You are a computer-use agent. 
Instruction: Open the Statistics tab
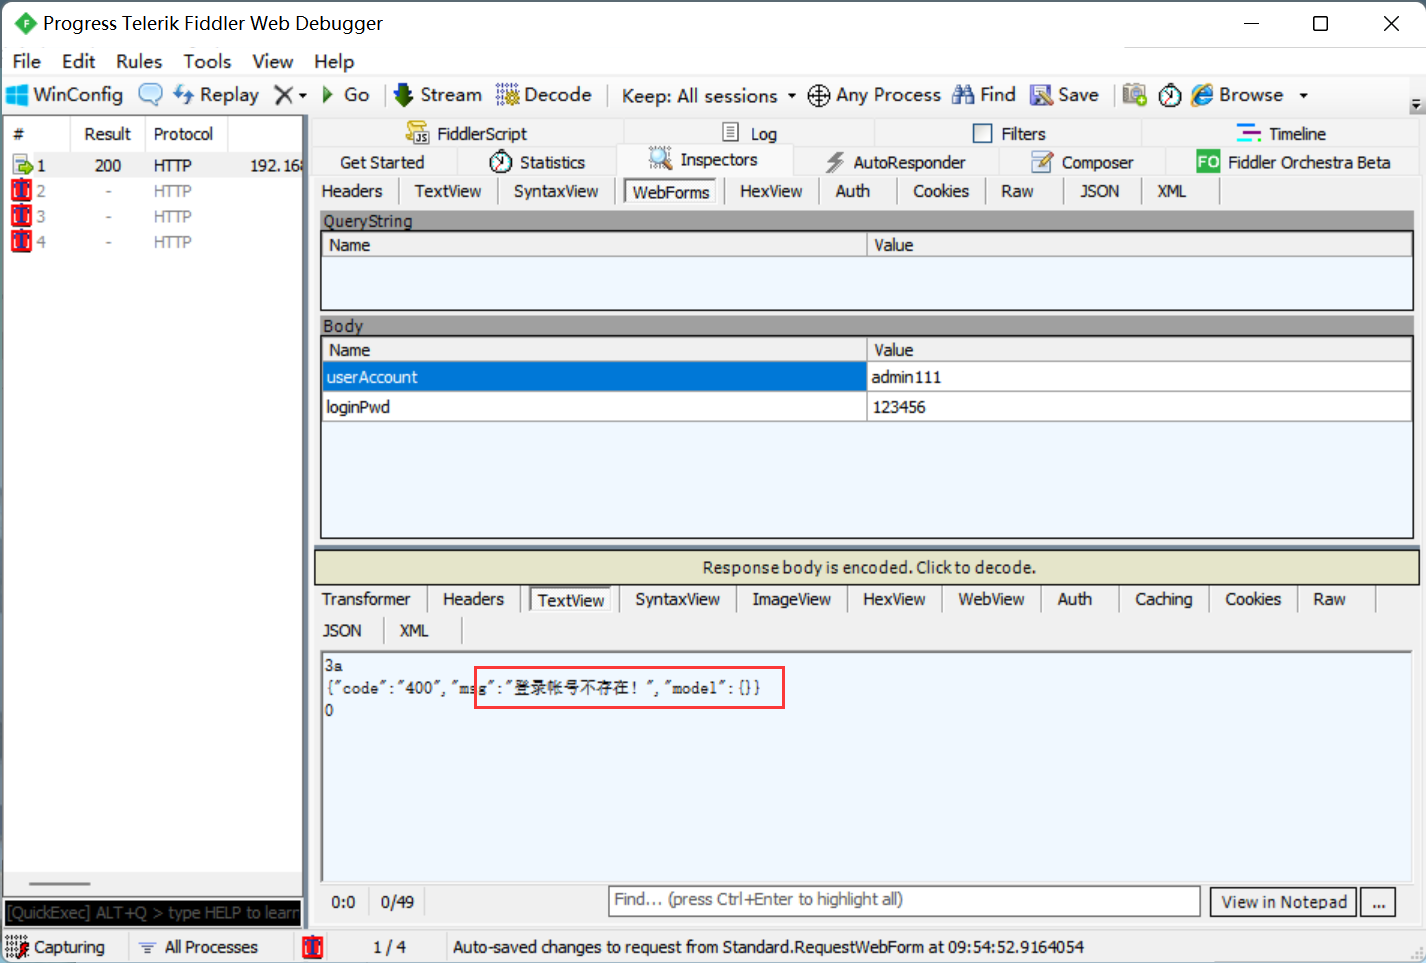(538, 162)
